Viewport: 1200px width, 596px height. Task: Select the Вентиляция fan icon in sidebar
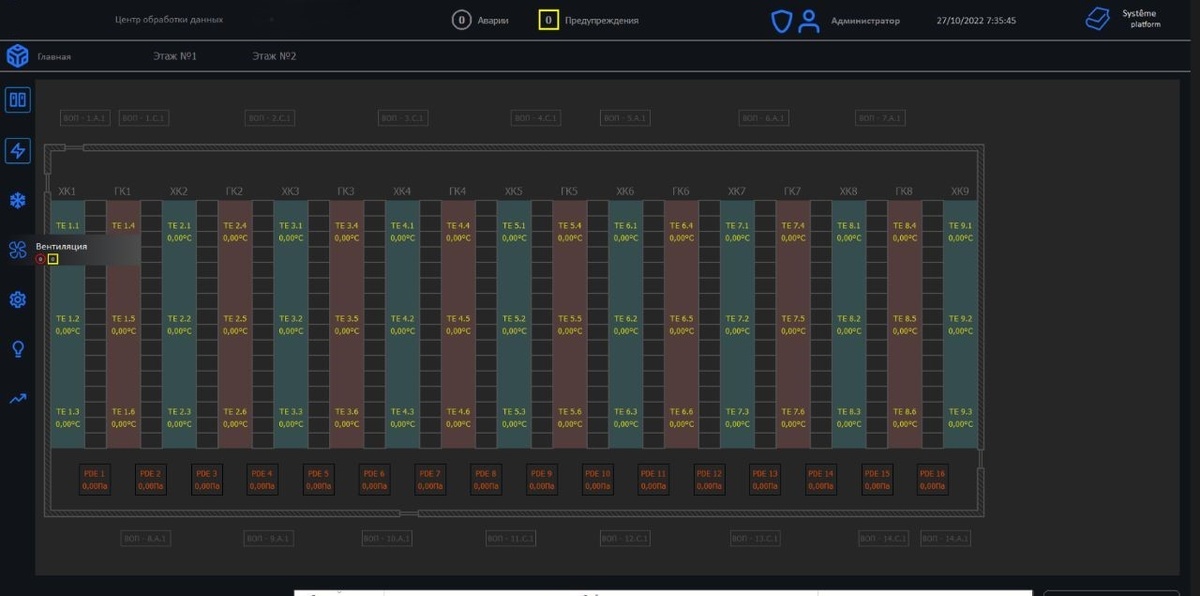click(x=17, y=249)
